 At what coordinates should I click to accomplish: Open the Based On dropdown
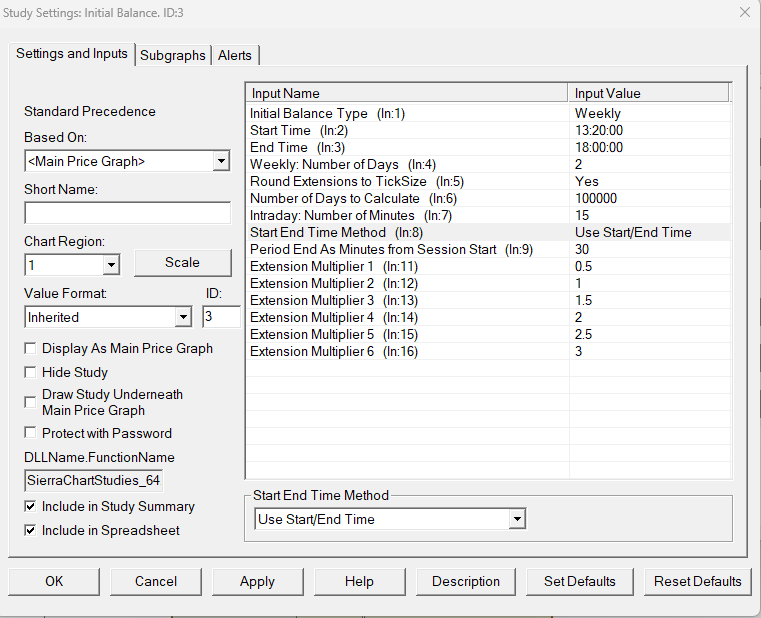coord(221,161)
